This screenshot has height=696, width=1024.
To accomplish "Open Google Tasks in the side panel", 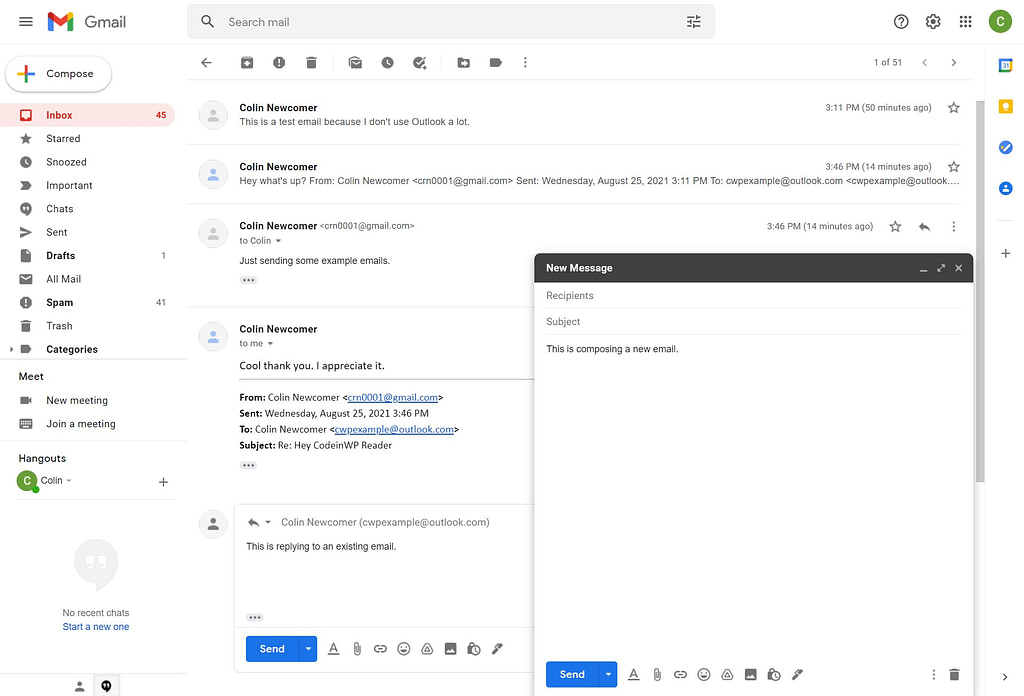I will click(1006, 147).
